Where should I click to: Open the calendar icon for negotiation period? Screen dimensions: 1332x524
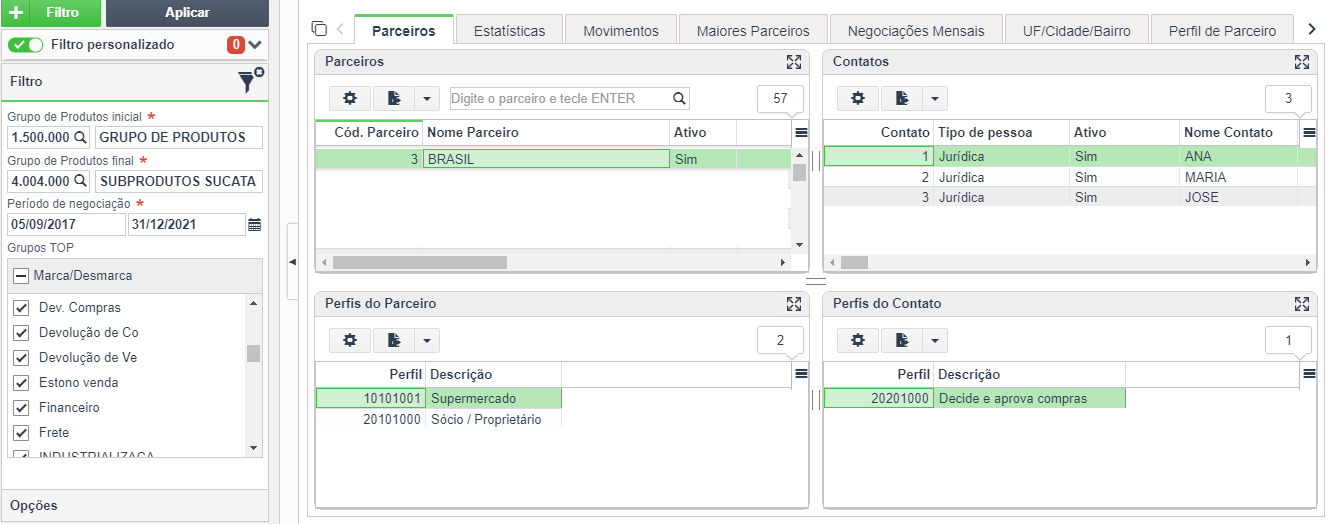click(x=254, y=225)
